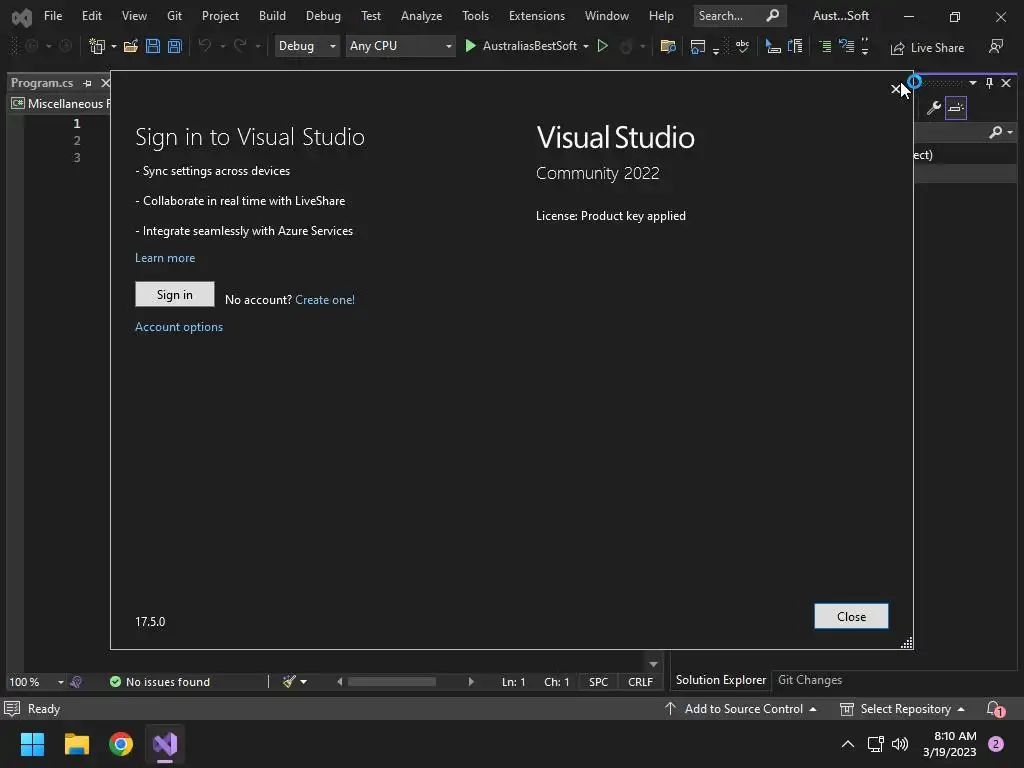Screen dimensions: 1024x768
Task: Toggle the pin on Program.cs tab
Action: (x=88, y=83)
